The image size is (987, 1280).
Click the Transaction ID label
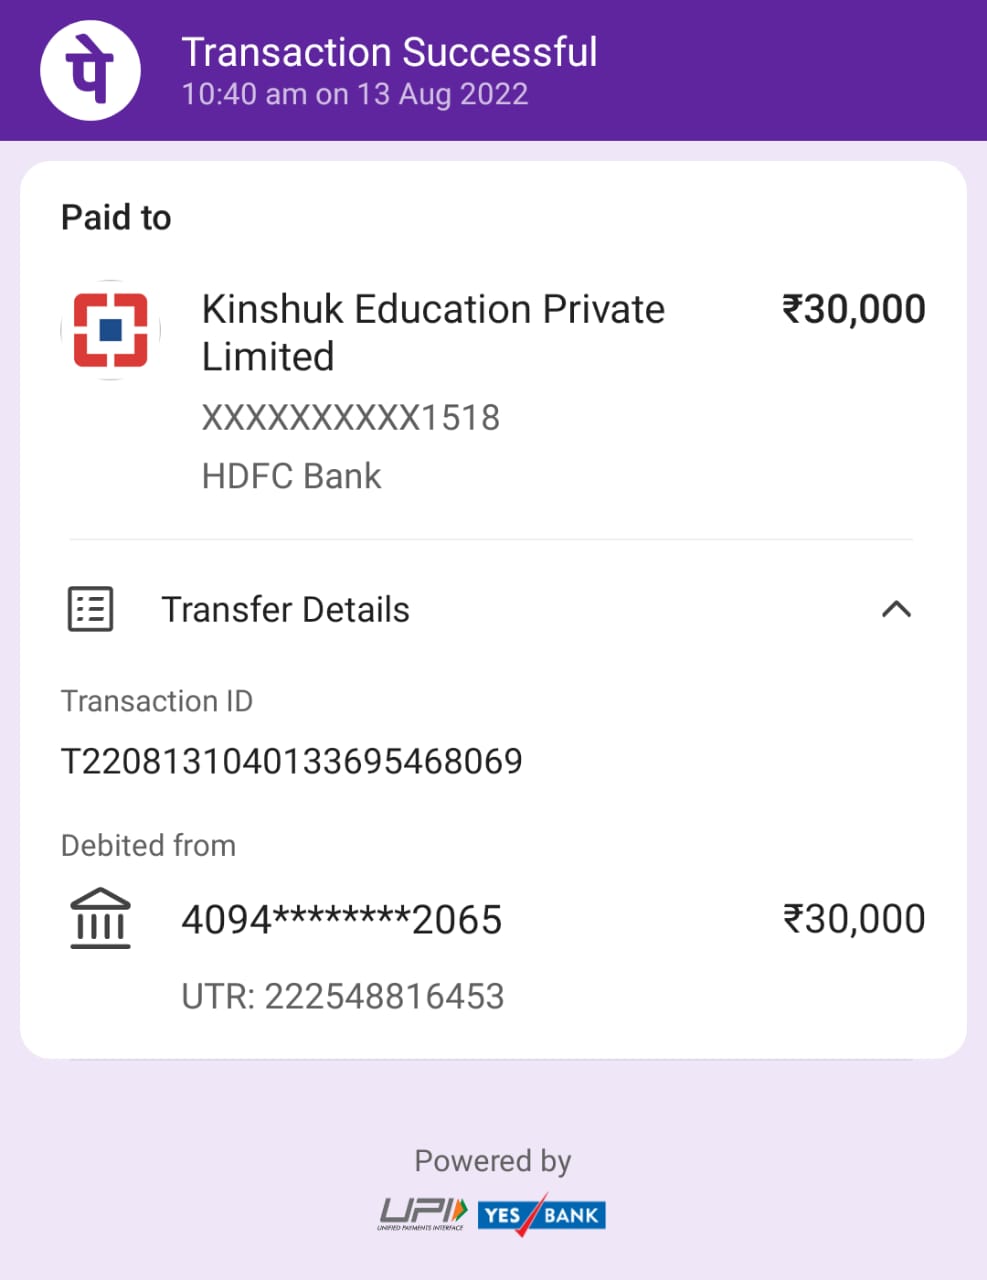click(x=157, y=701)
